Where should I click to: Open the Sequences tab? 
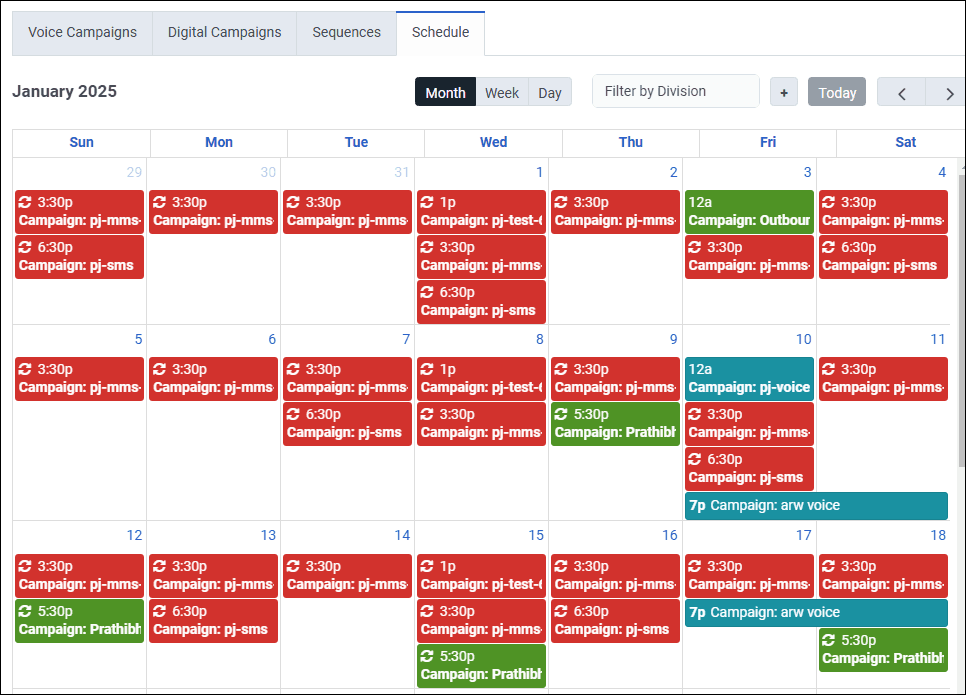346,32
